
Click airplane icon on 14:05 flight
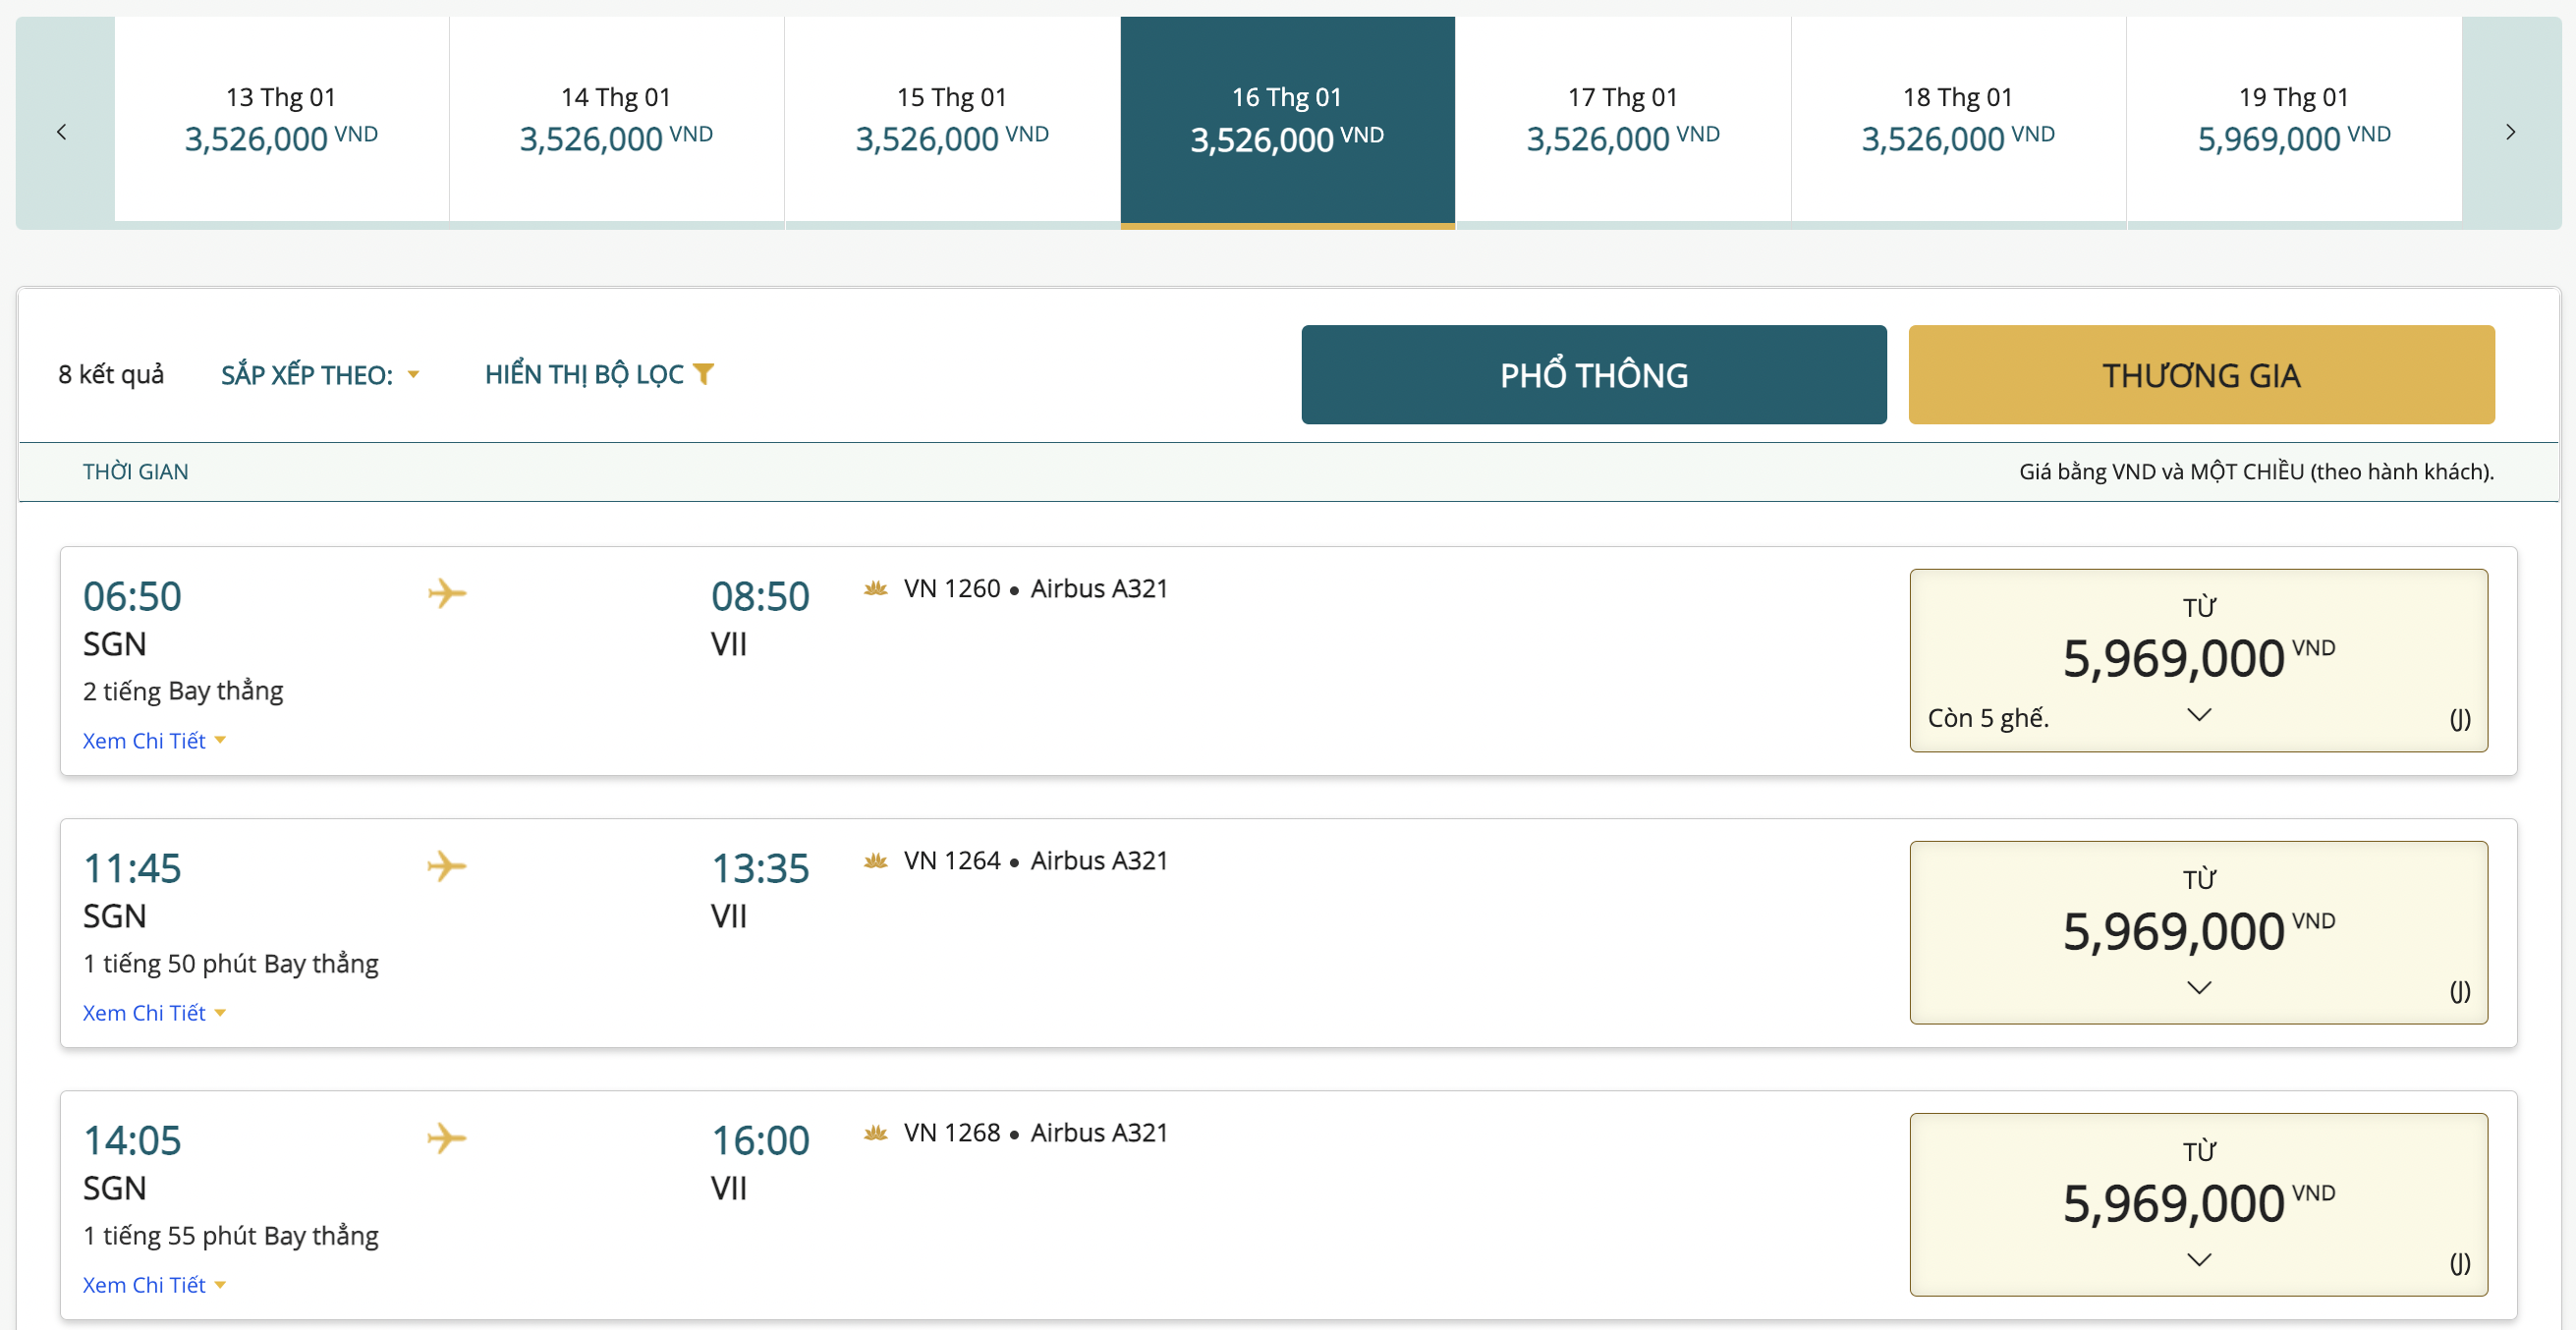click(447, 1137)
